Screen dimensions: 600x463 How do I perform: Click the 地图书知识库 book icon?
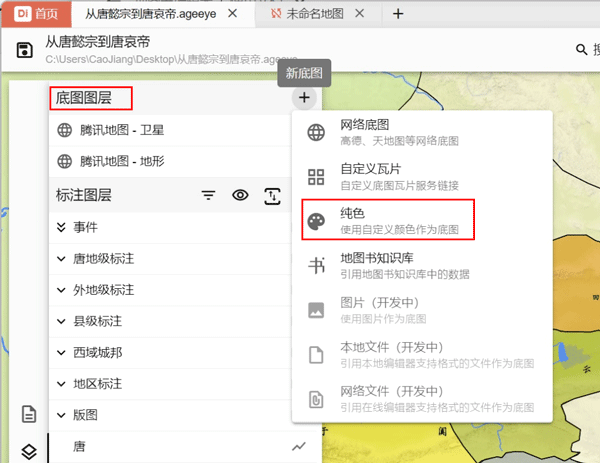click(x=316, y=265)
